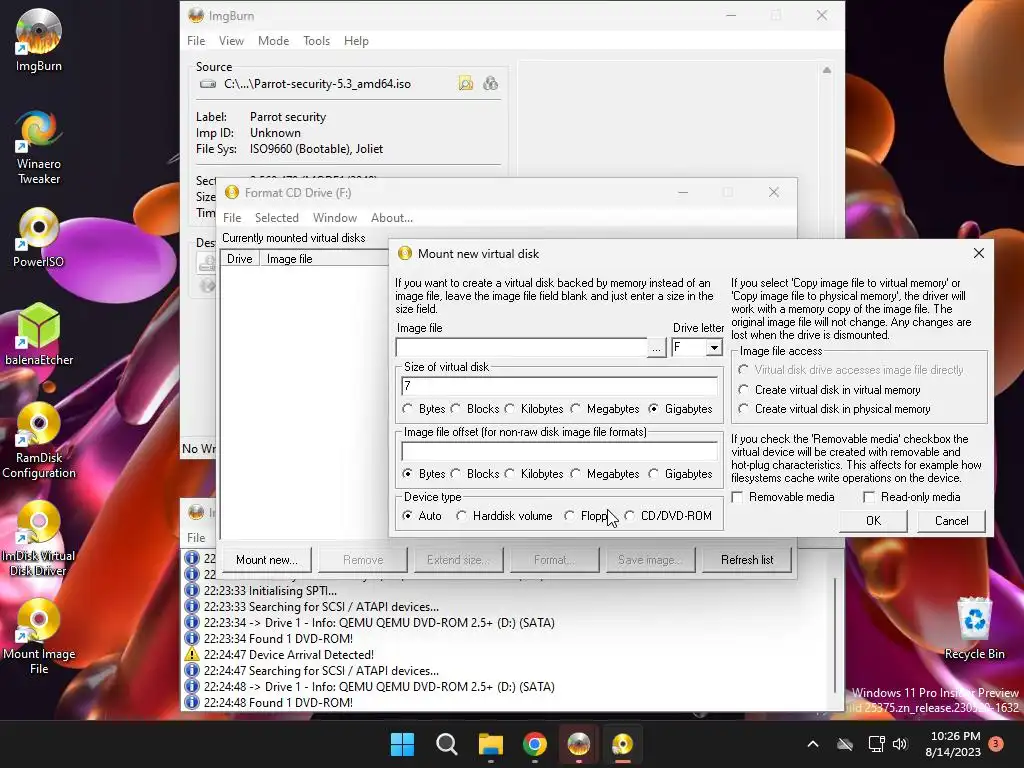Click the image information icon next to ImgBurn browse

[490, 84]
